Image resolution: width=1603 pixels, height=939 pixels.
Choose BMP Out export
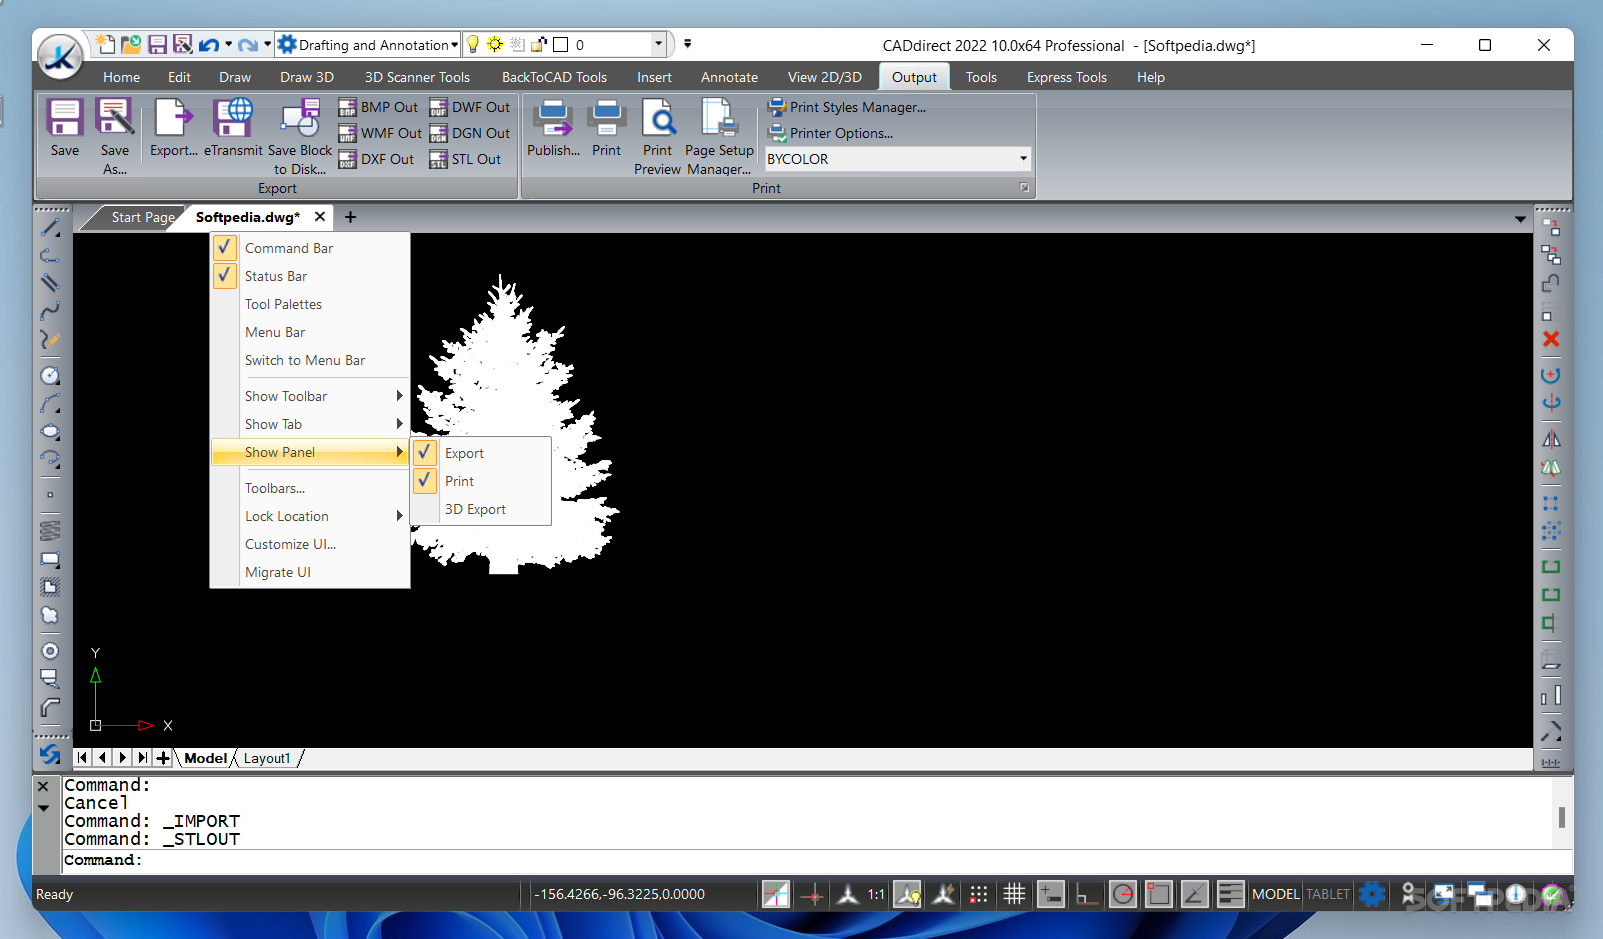point(378,107)
